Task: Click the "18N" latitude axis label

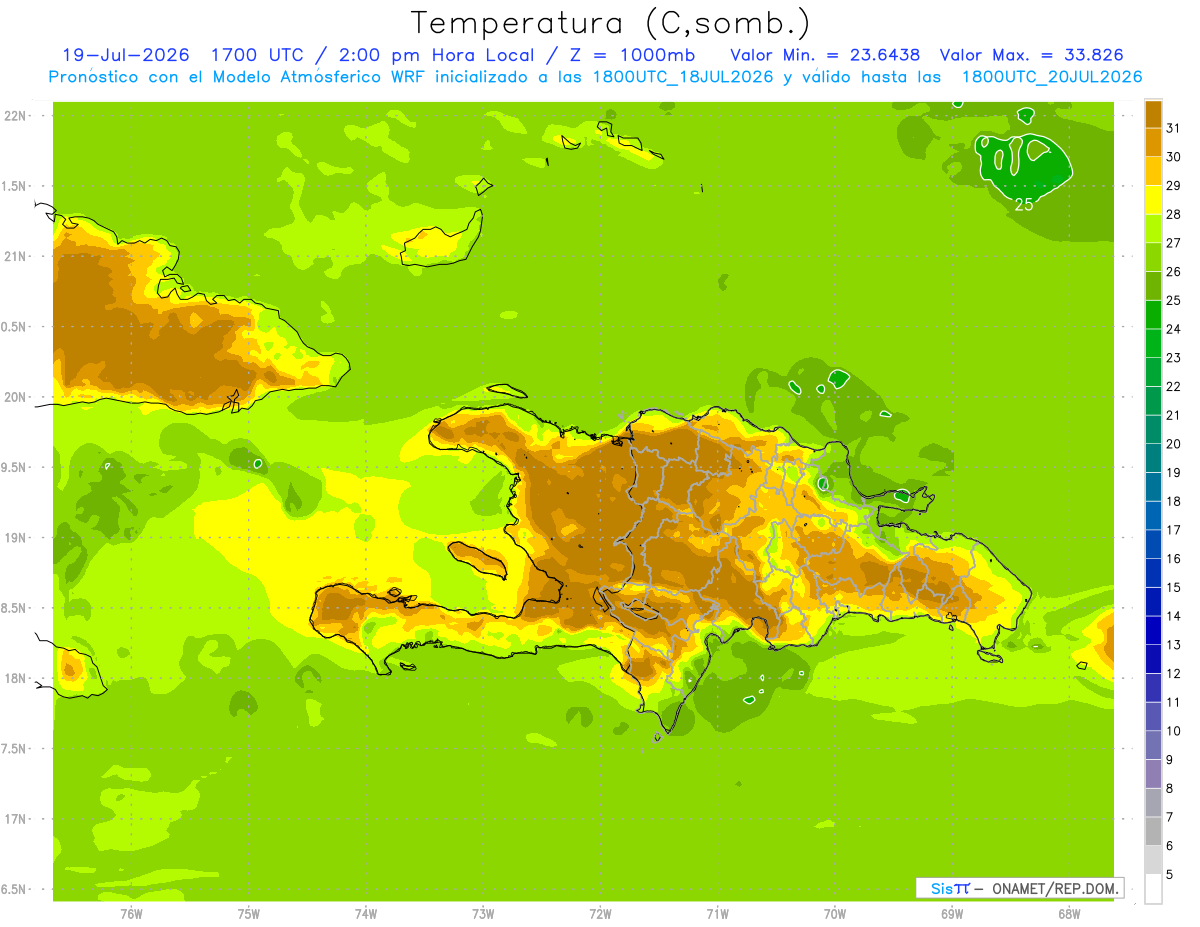Action: point(15,679)
